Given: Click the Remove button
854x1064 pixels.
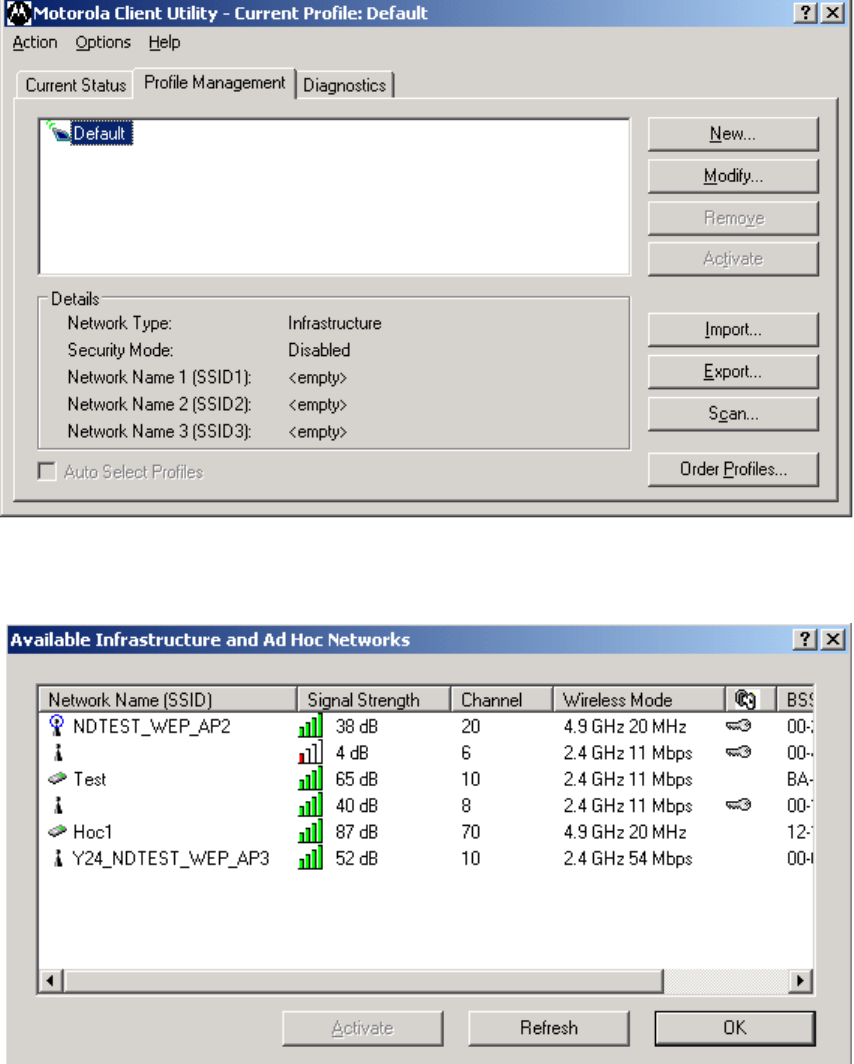Looking at the screenshot, I should tap(733, 218).
